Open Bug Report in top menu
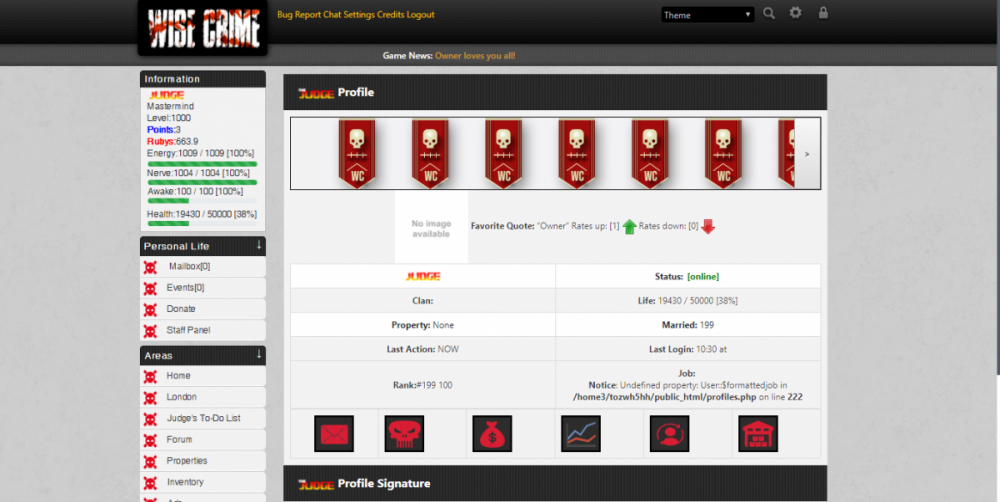This screenshot has height=502, width=1000. pyautogui.click(x=298, y=15)
